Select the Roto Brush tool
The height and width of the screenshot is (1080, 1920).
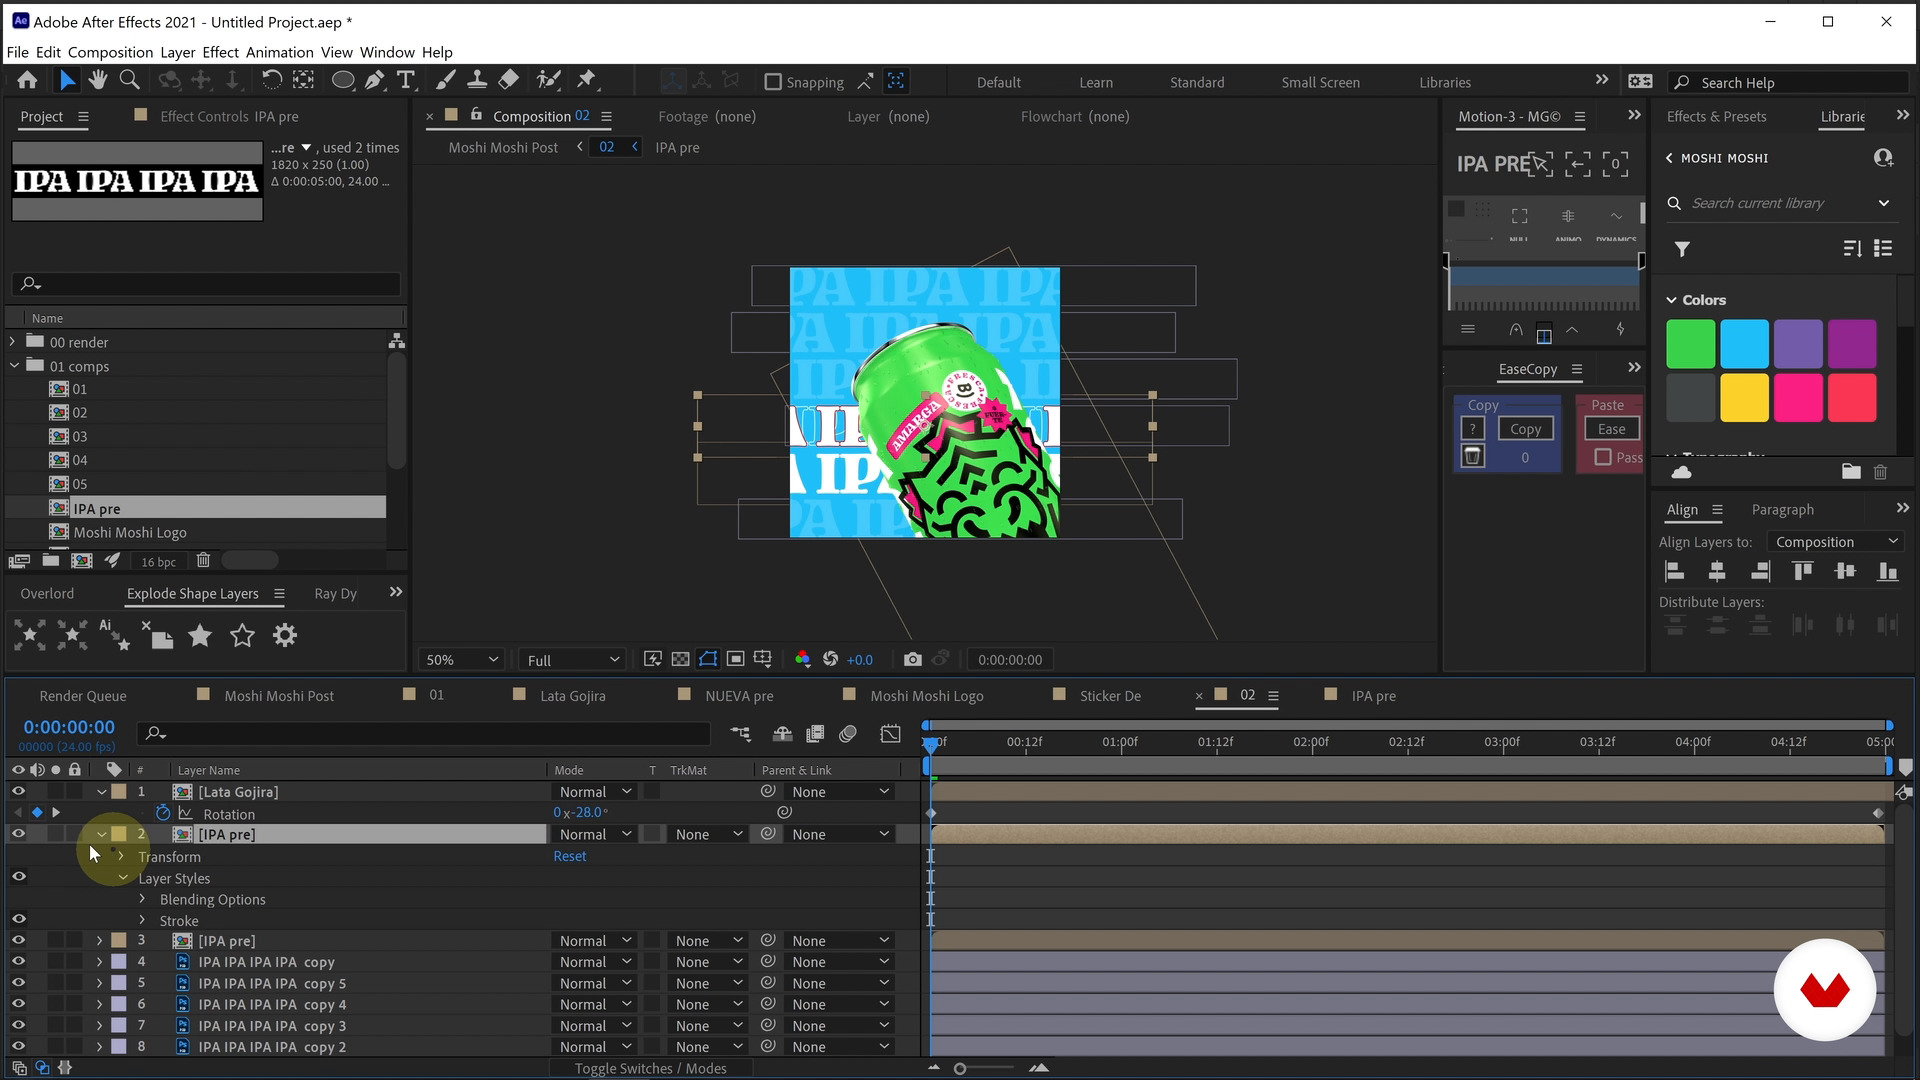click(x=548, y=81)
